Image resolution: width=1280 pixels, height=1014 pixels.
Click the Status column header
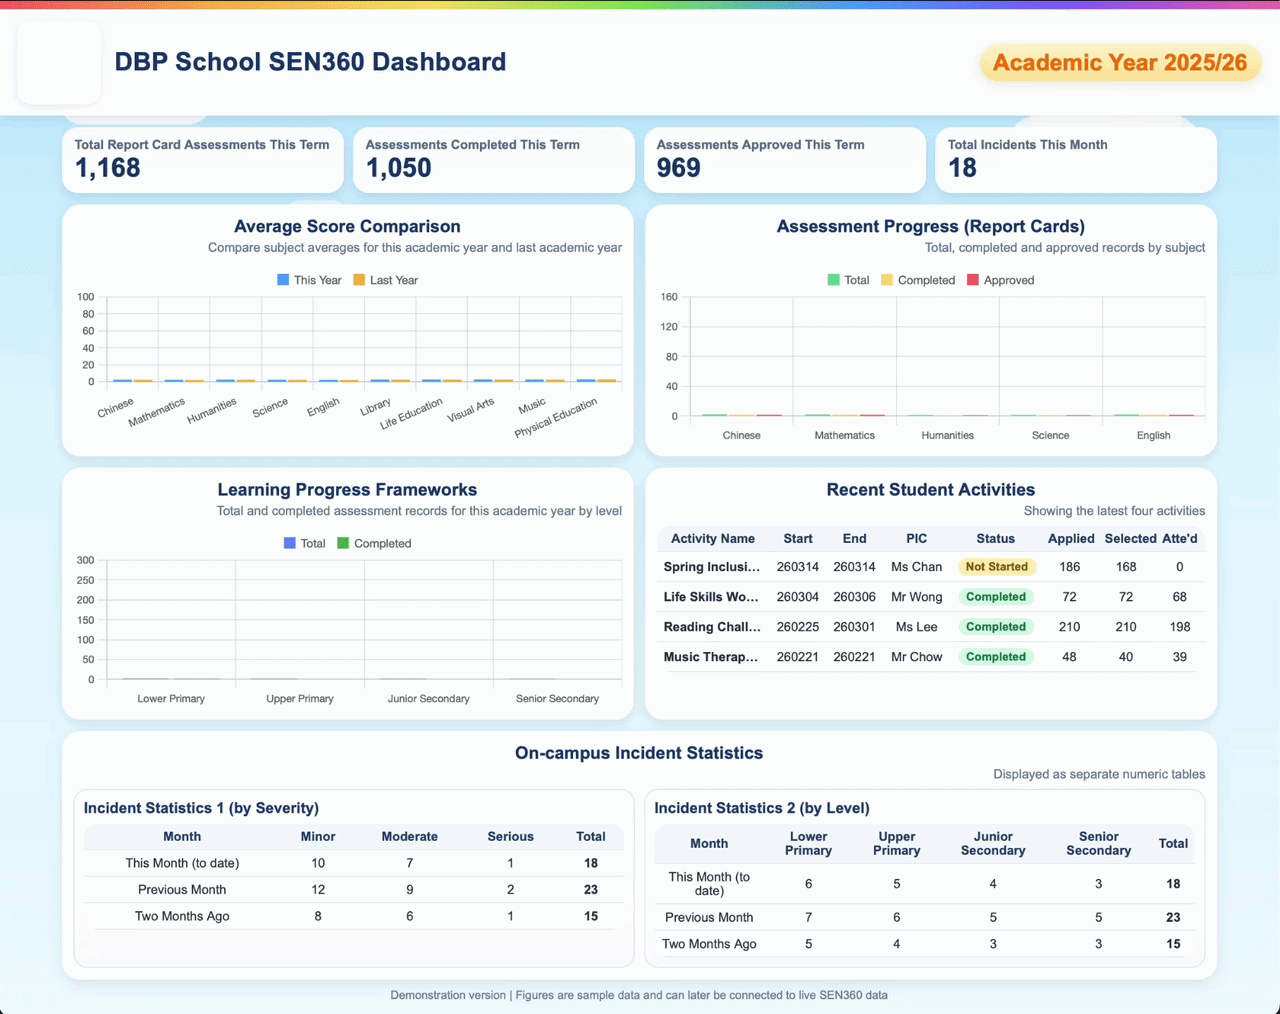pos(995,538)
